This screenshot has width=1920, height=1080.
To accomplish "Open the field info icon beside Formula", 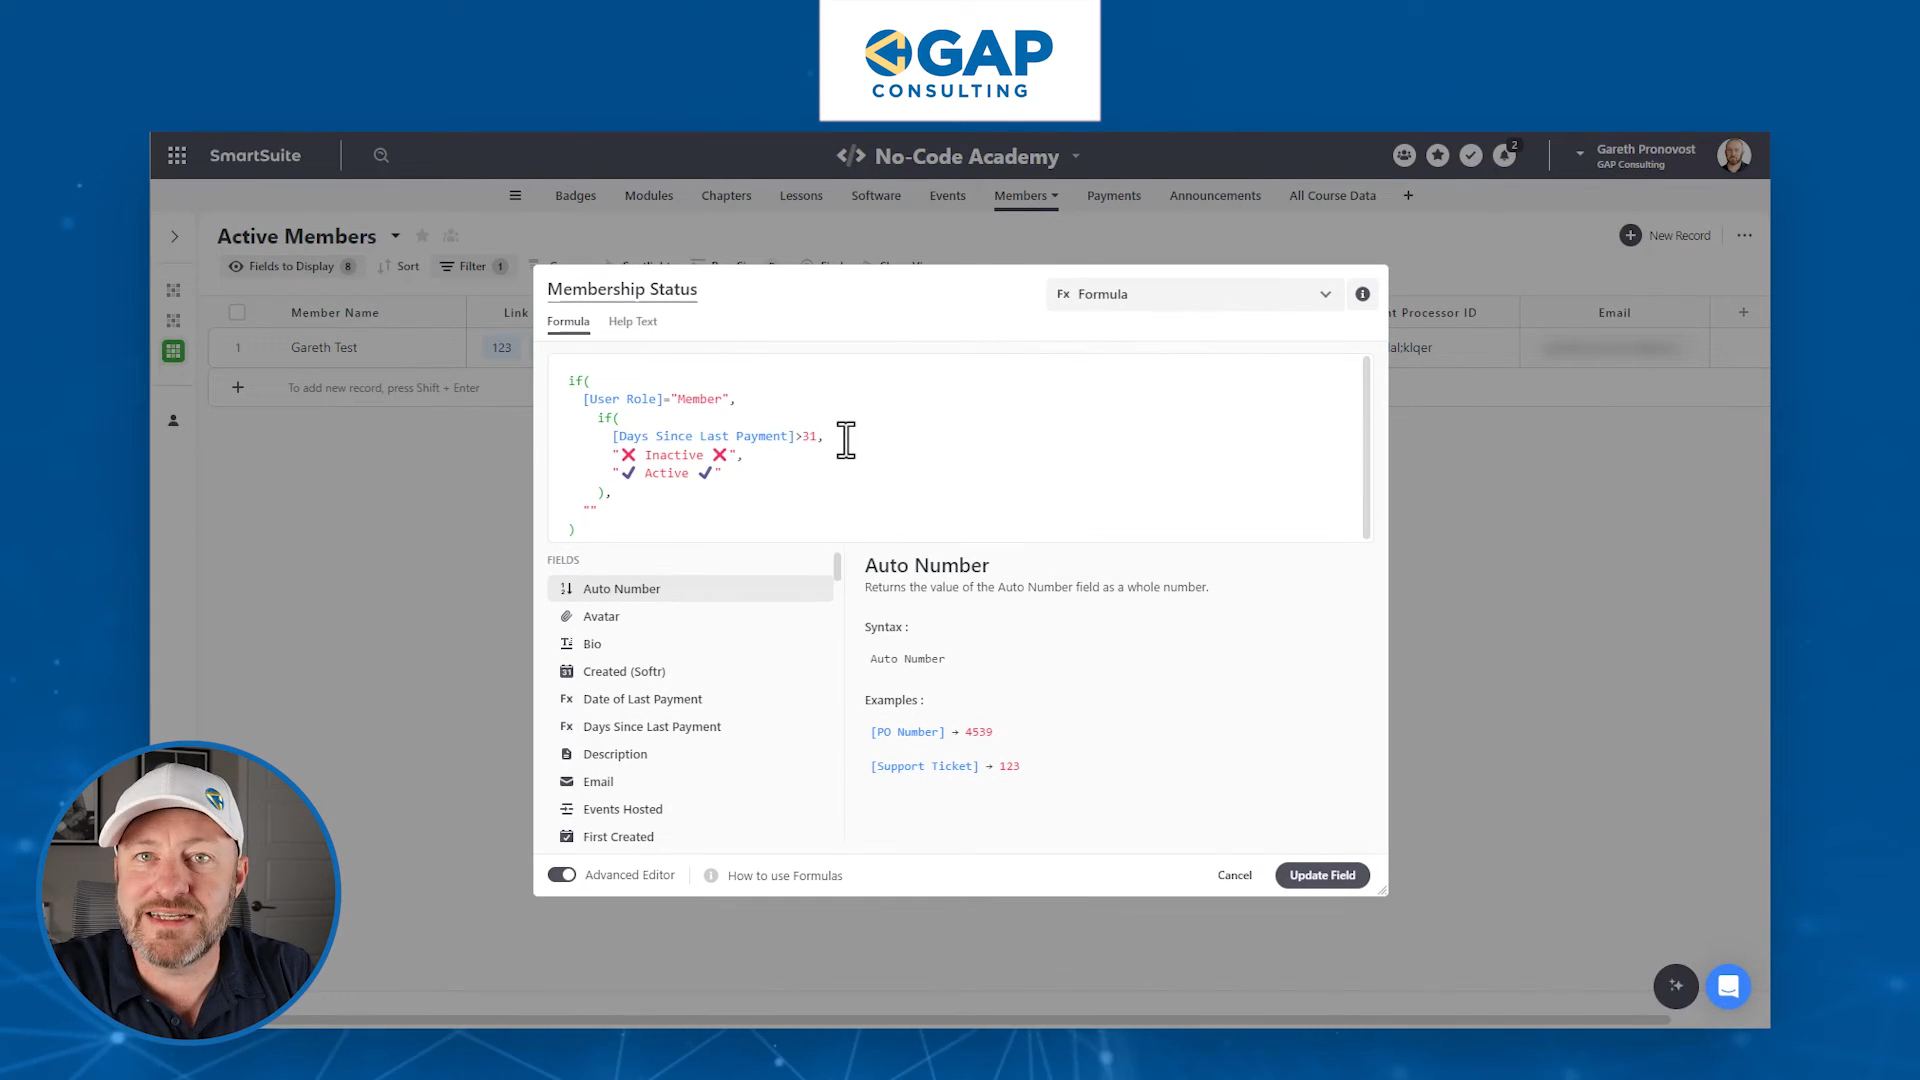I will [x=1362, y=294].
